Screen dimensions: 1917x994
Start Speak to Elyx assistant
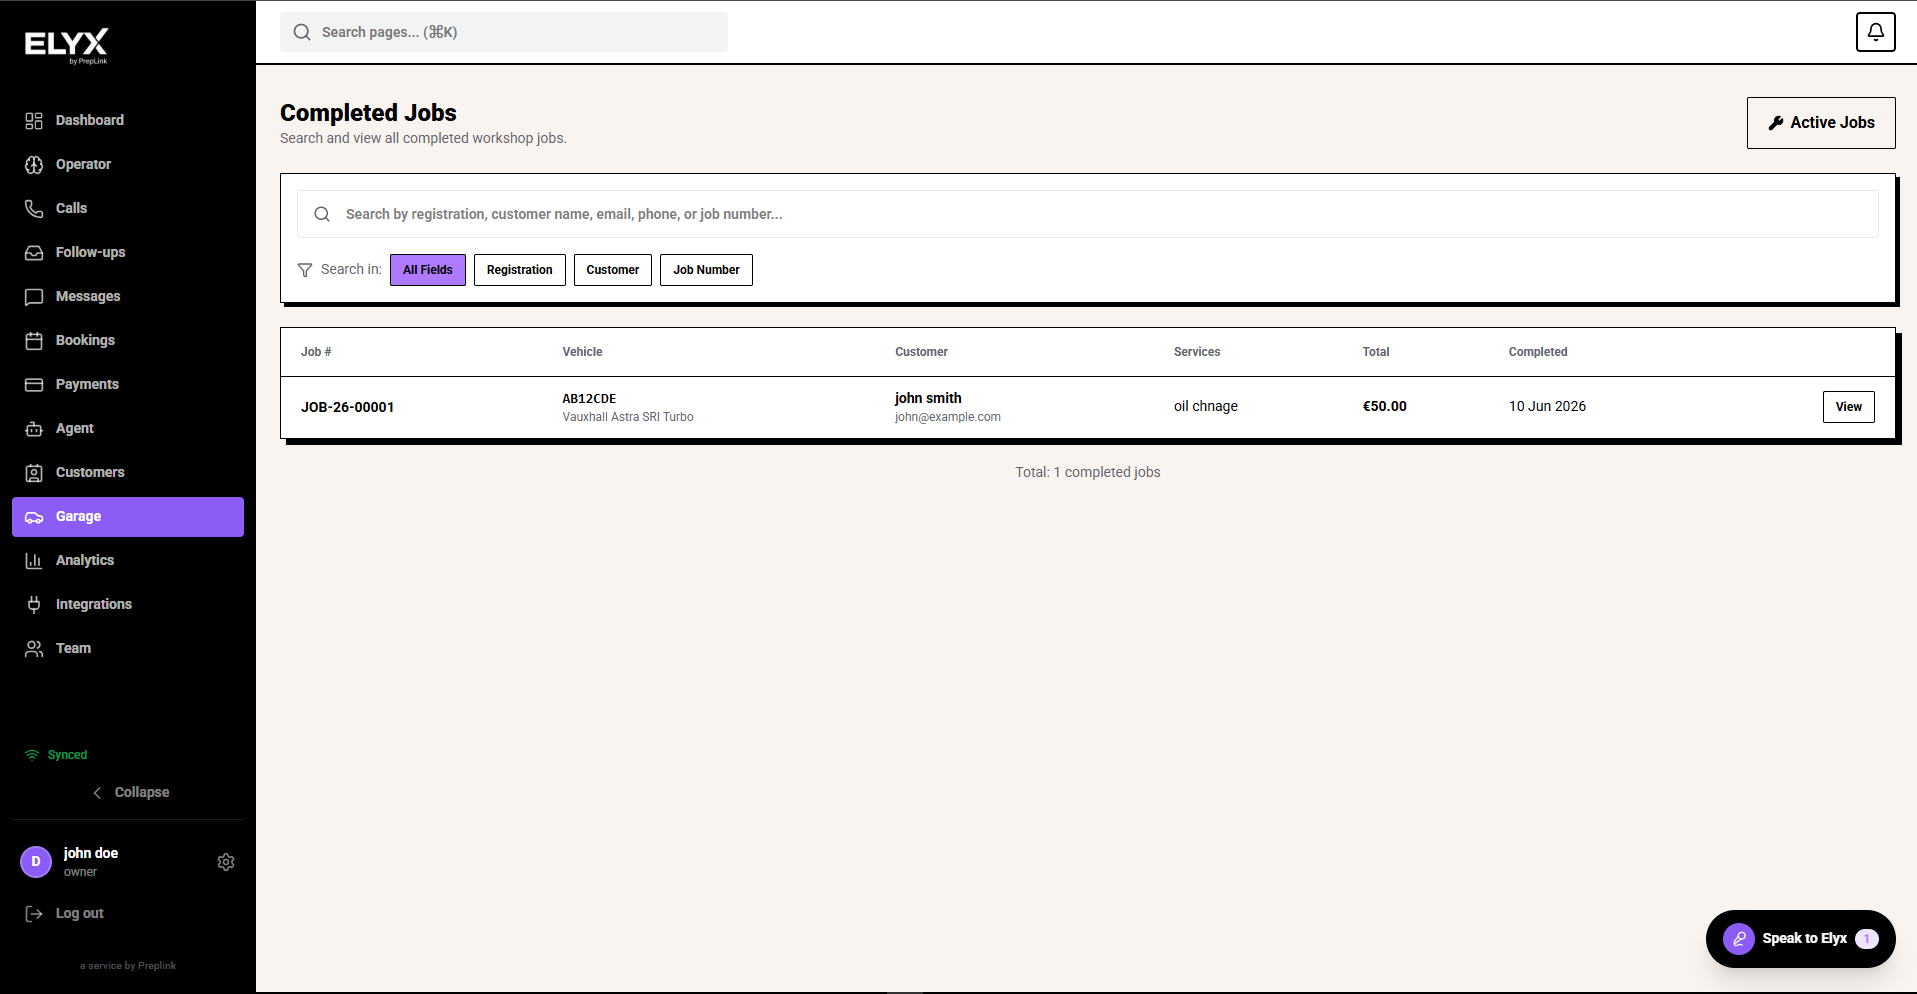(1800, 938)
